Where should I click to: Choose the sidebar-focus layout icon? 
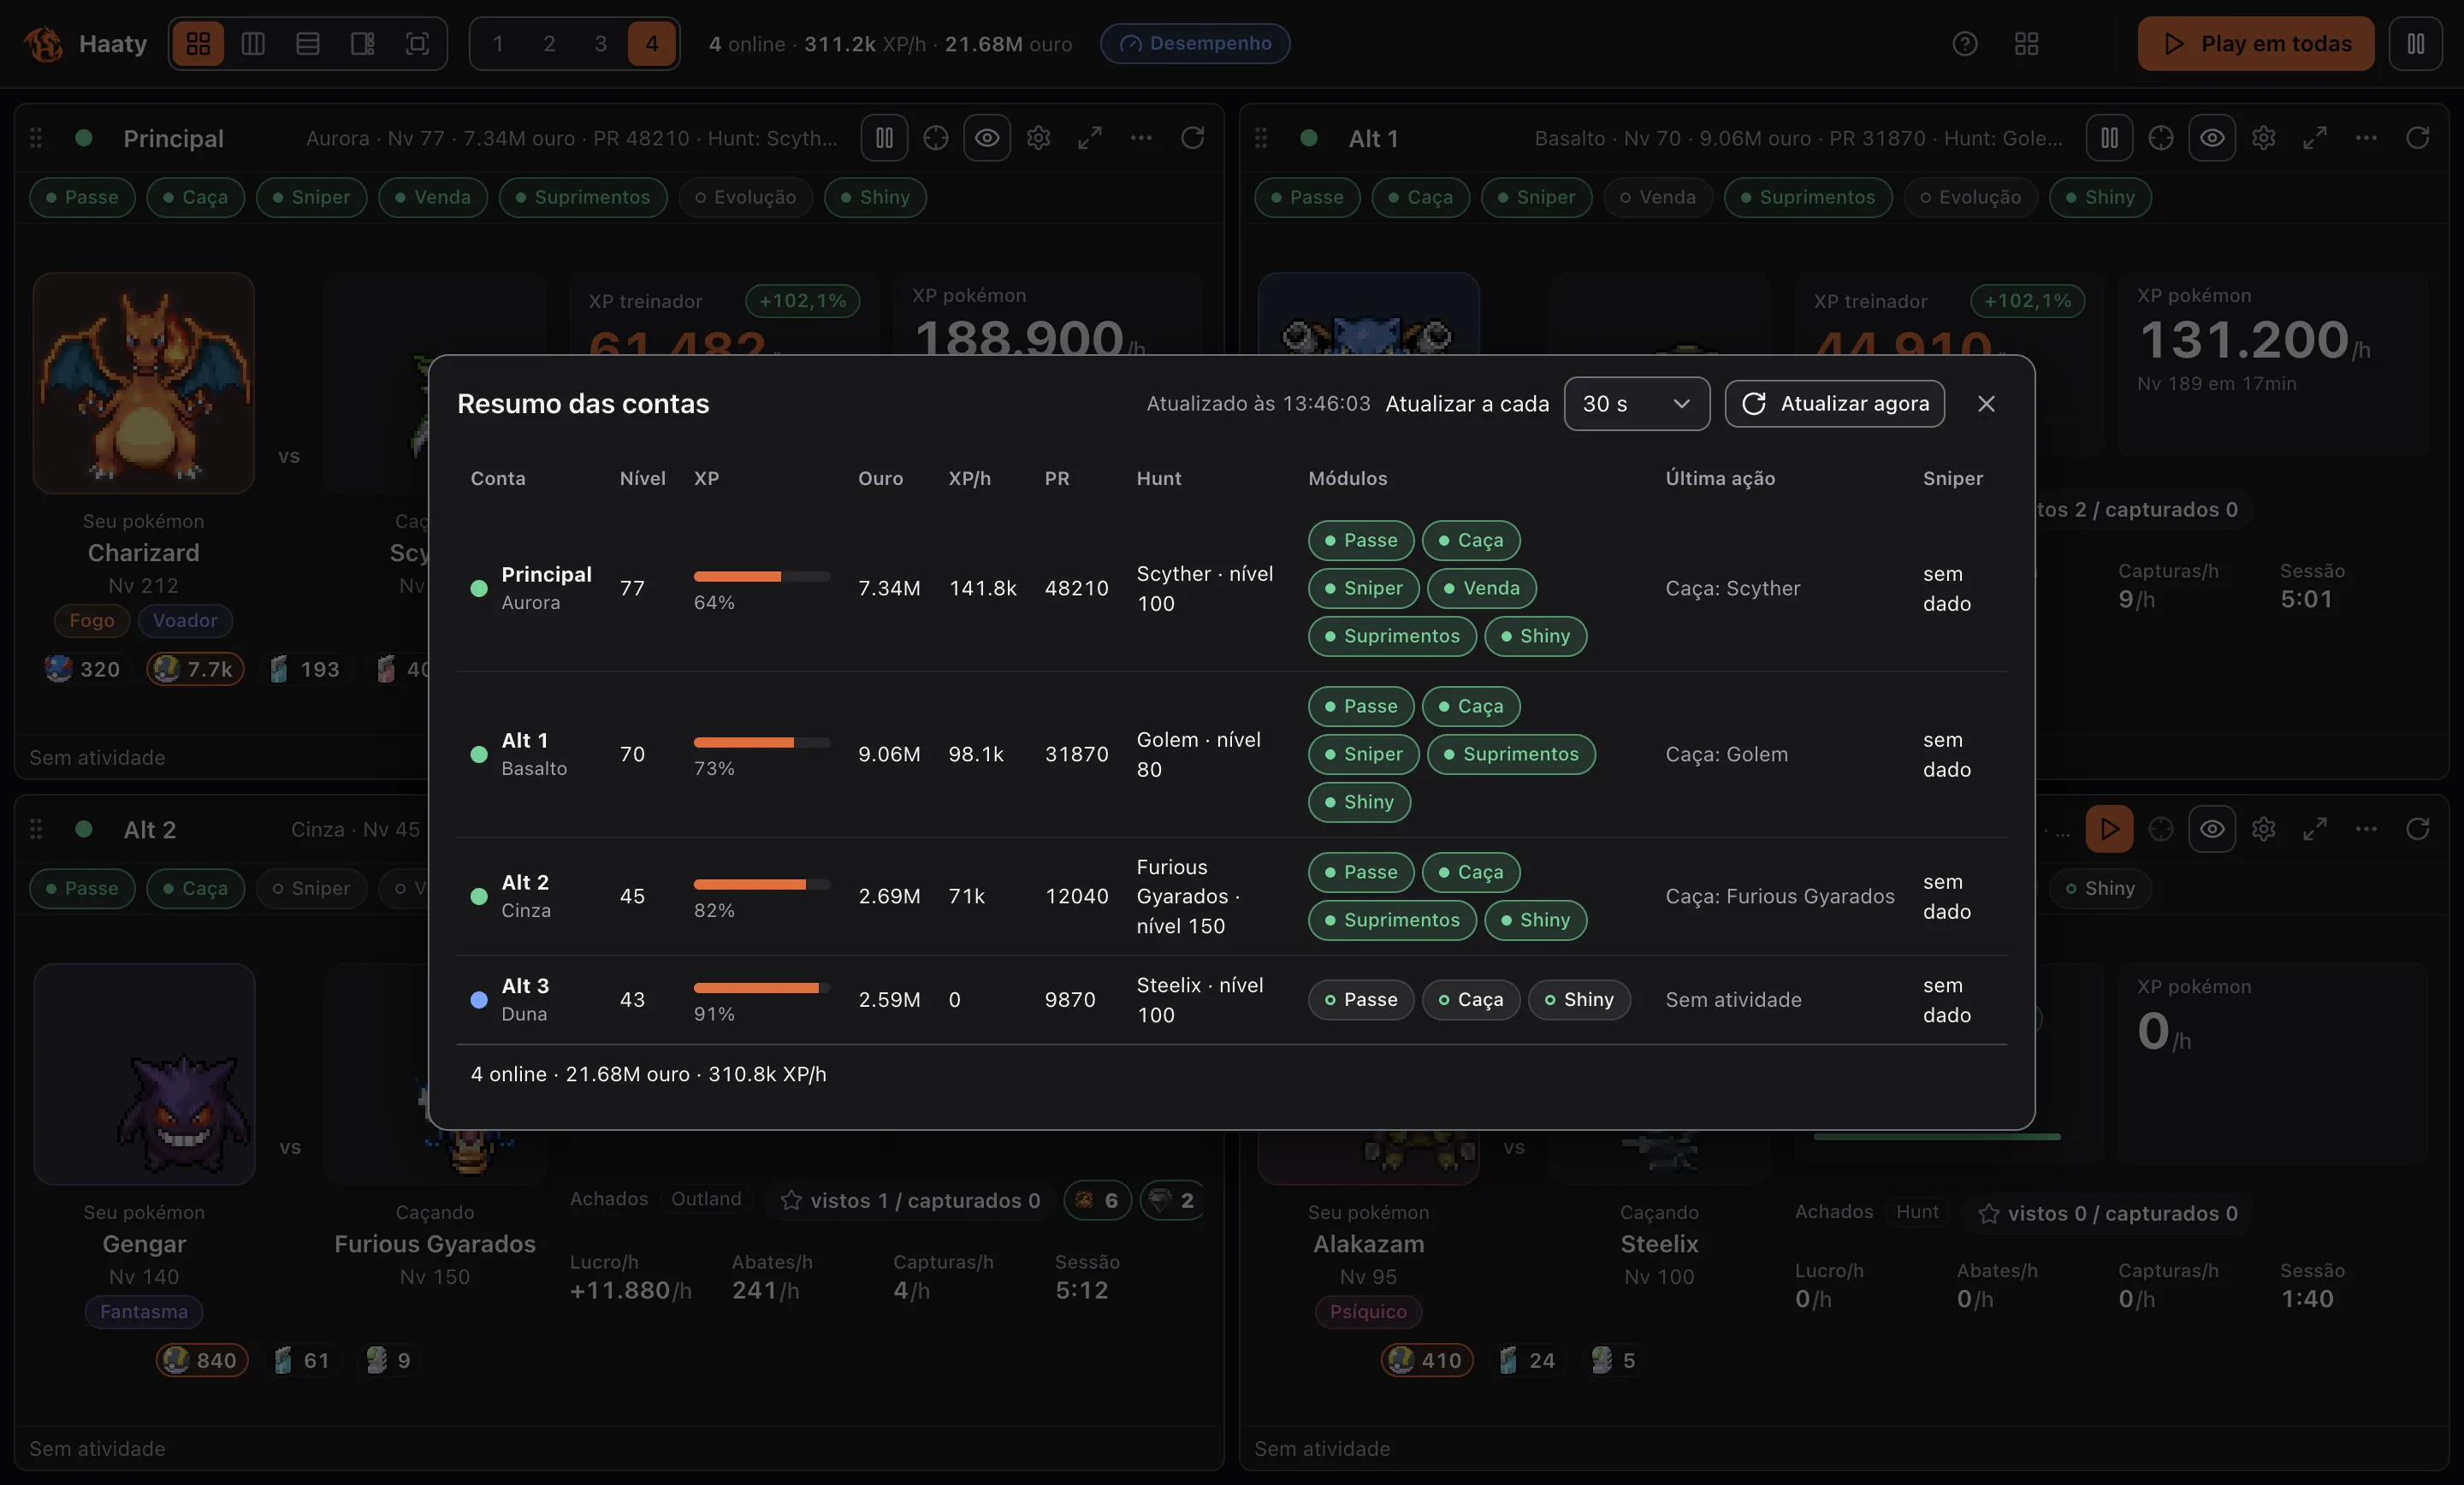[362, 43]
